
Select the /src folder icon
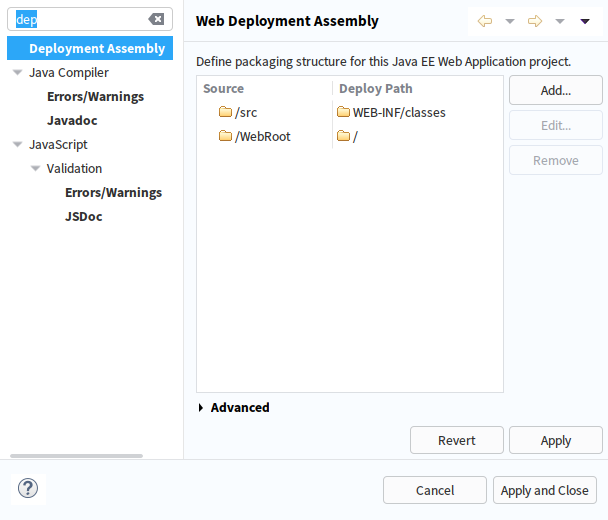[x=225, y=112]
